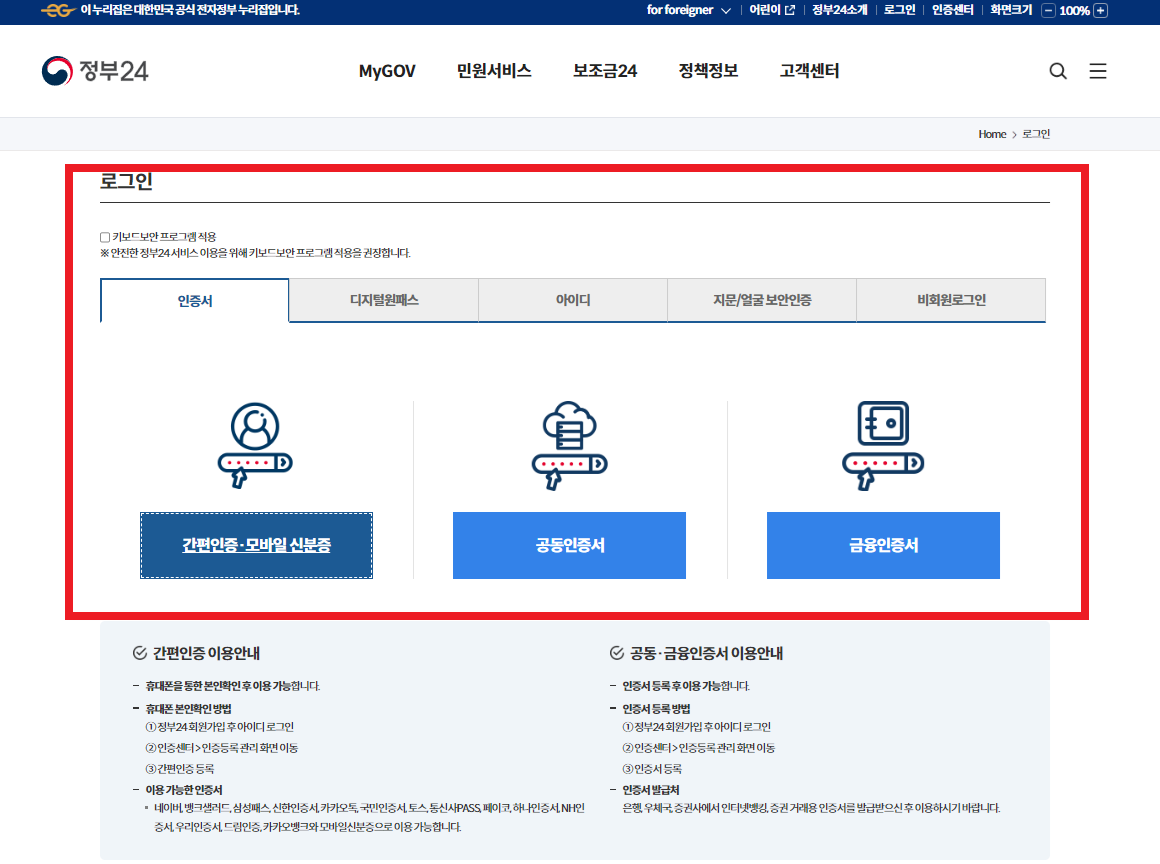Click the 간편인증 person login illustration
The width and height of the screenshot is (1160, 864).
pos(255,445)
